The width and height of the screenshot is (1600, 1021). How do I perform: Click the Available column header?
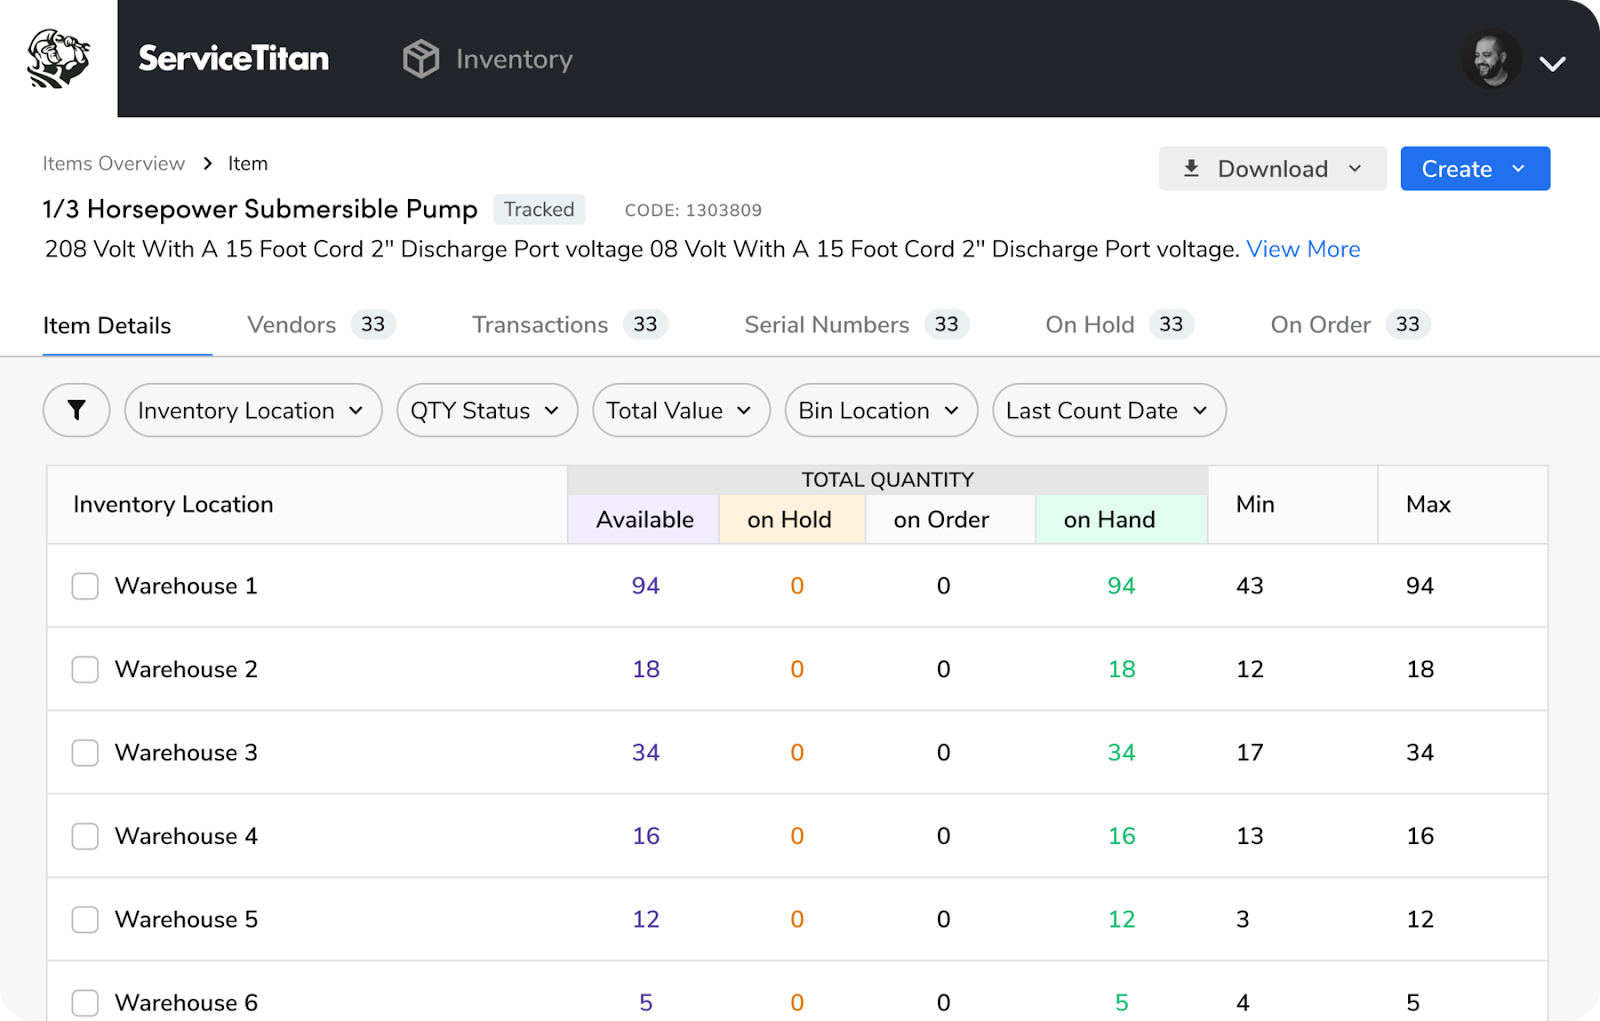(644, 519)
